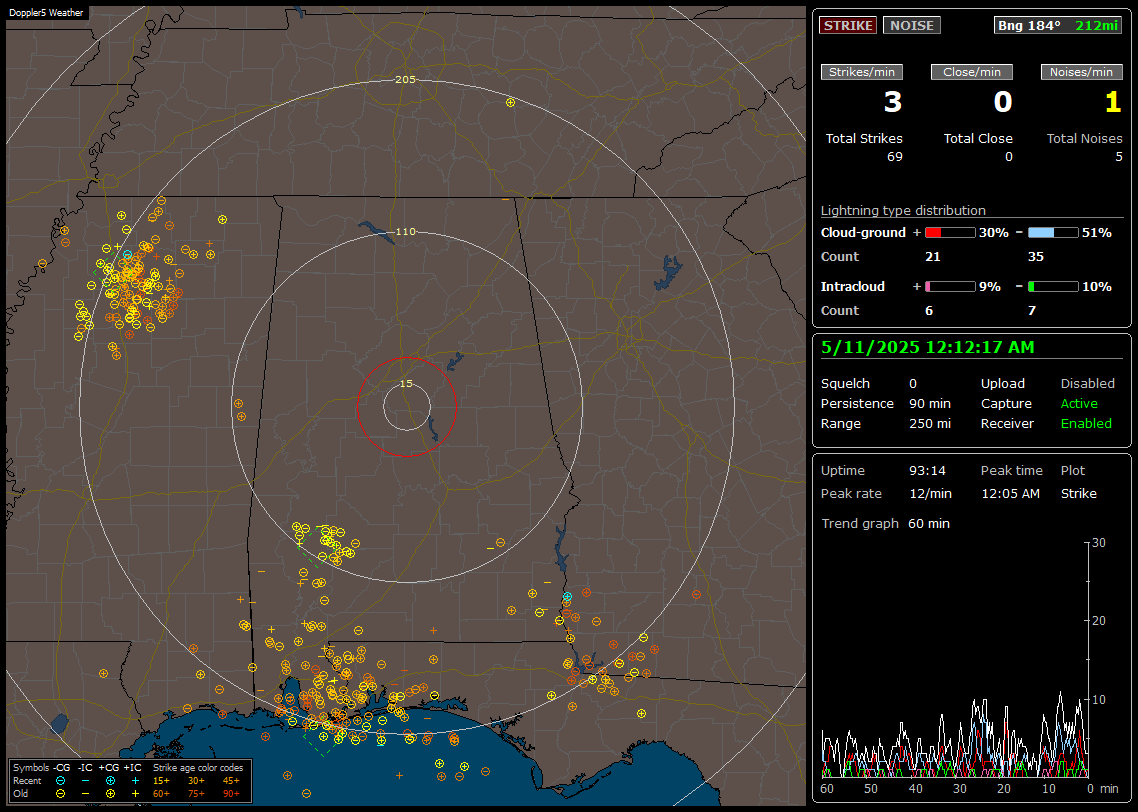The height and width of the screenshot is (812, 1138).
Task: Click the 50 label on the trend graph time axis
Action: tap(871, 789)
